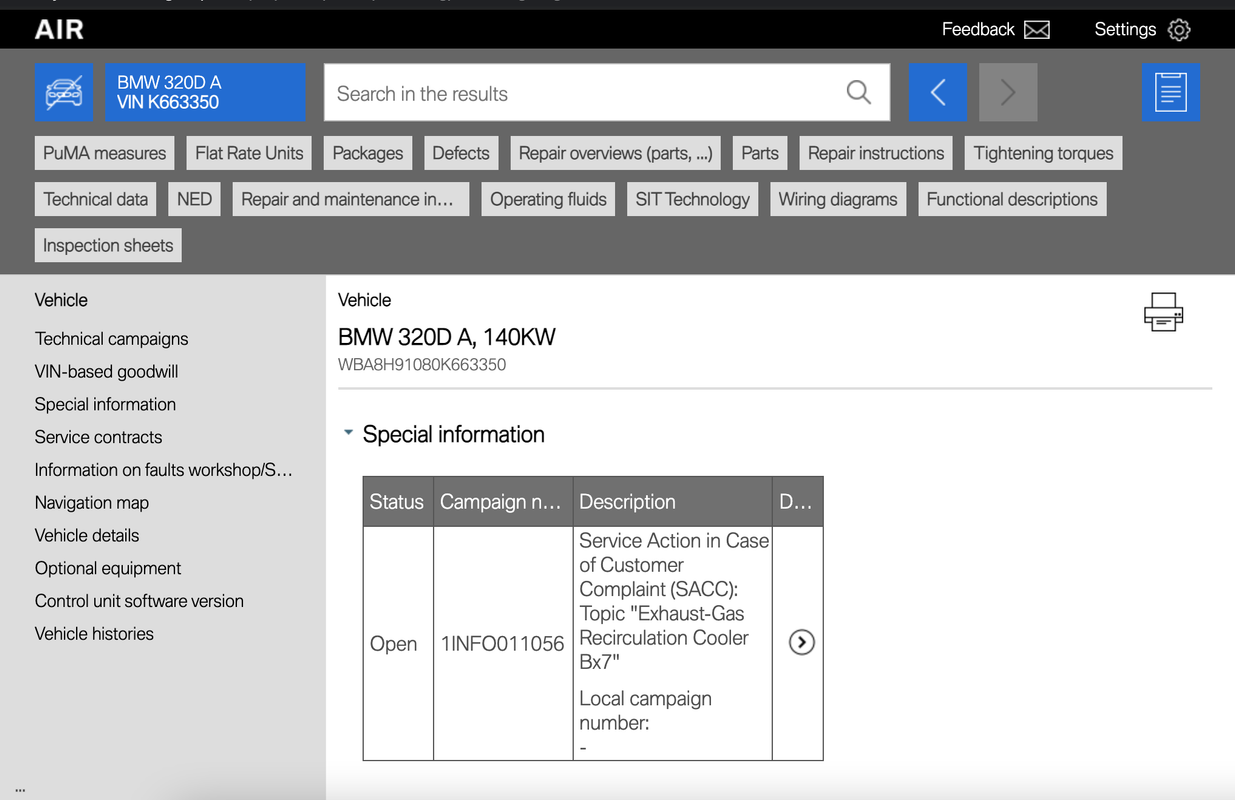Open the Feedback envelope icon

click(x=1037, y=30)
